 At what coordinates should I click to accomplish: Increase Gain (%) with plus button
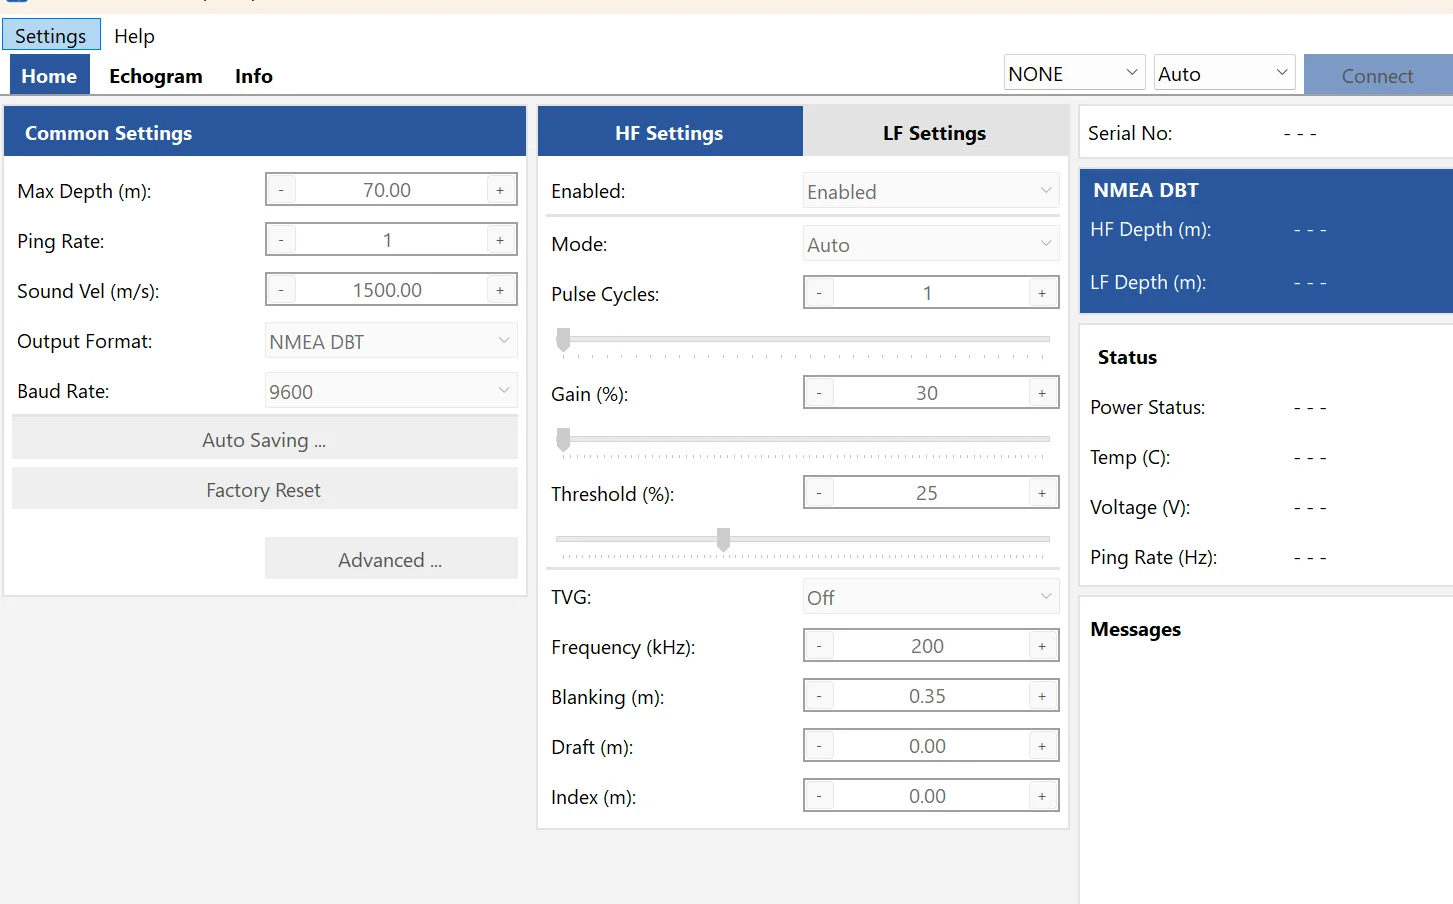coord(1042,393)
